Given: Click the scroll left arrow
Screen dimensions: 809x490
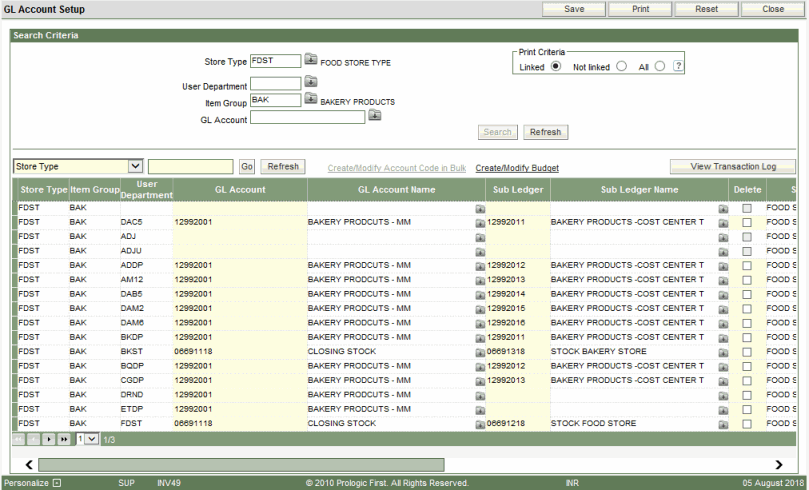Looking at the screenshot, I should pos(29,465).
